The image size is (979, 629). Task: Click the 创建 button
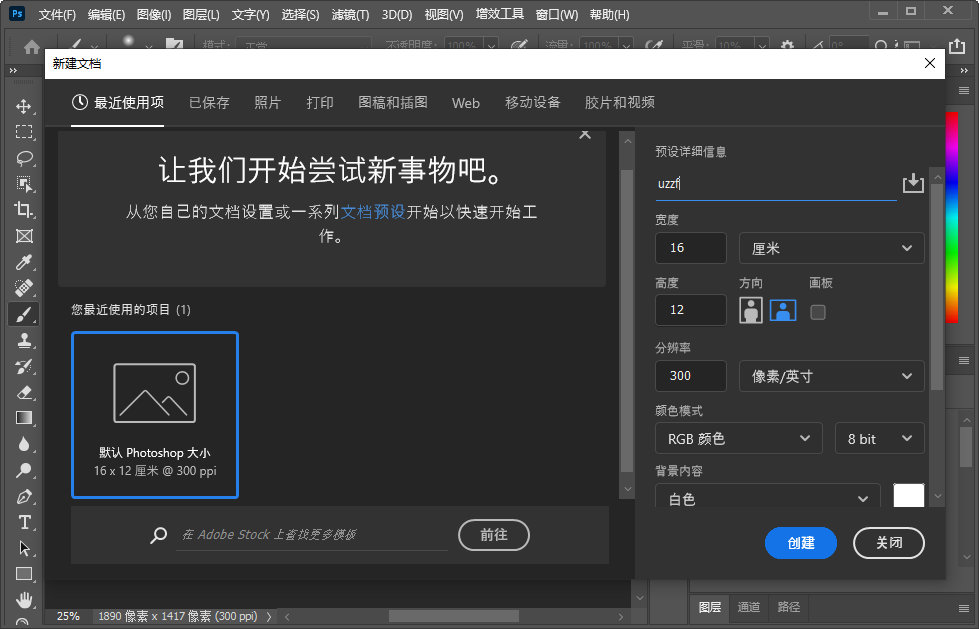pyautogui.click(x=800, y=543)
